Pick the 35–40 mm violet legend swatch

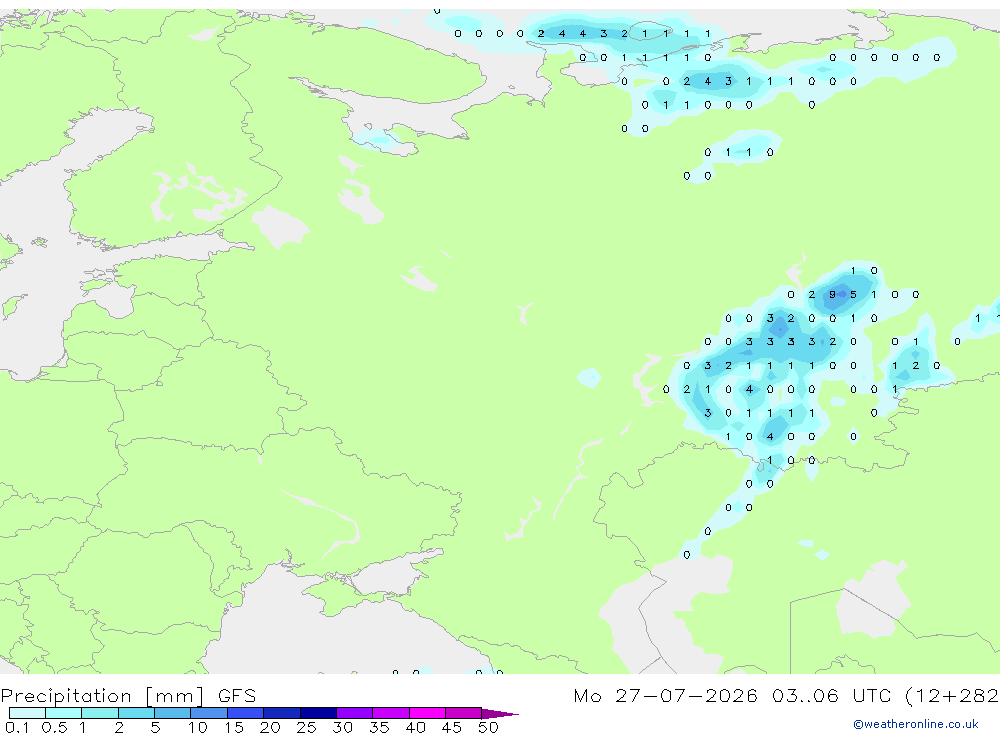tap(391, 713)
